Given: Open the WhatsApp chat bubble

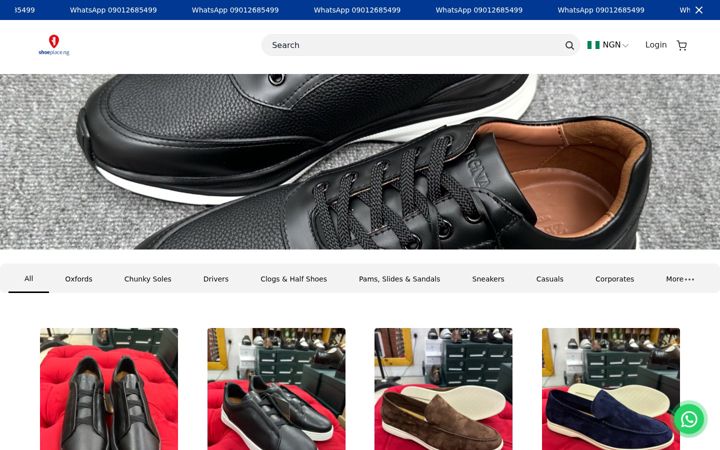Looking at the screenshot, I should [x=689, y=419].
